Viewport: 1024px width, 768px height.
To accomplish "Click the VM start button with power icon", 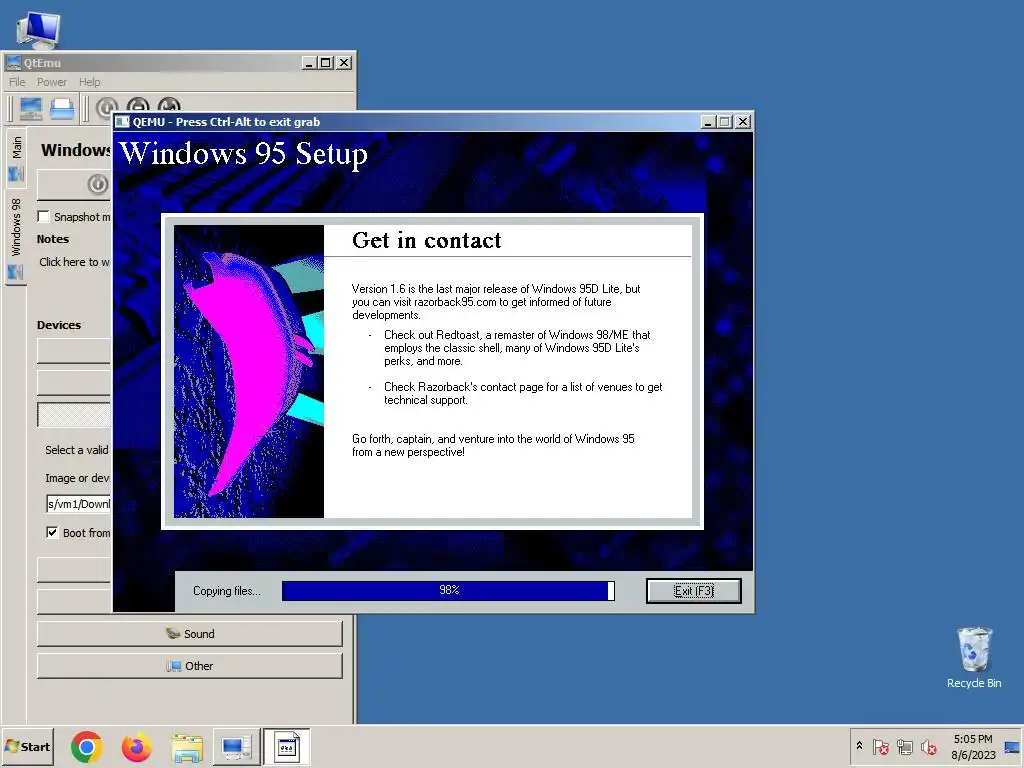I will pyautogui.click(x=74, y=185).
